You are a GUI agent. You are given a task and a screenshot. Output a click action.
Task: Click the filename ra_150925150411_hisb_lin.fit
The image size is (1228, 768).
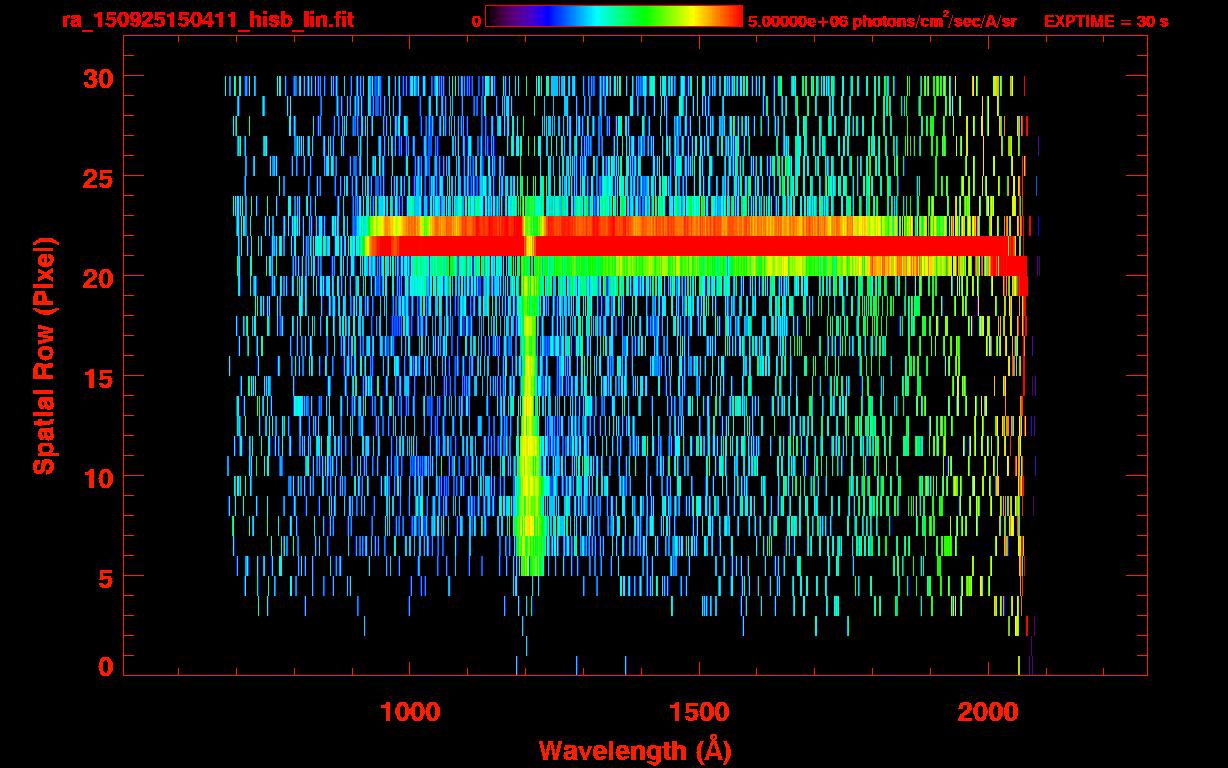207,20
